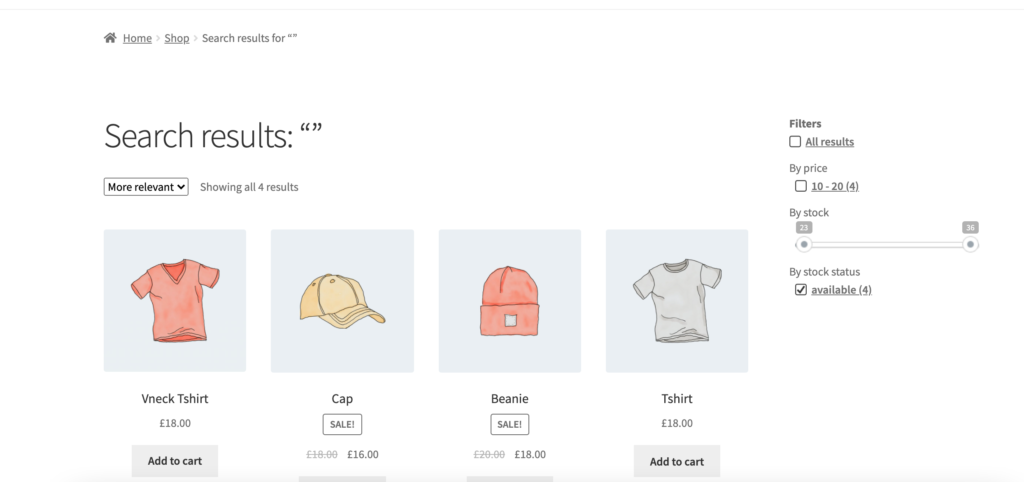Open the grey Tshirt product image

pos(677,300)
